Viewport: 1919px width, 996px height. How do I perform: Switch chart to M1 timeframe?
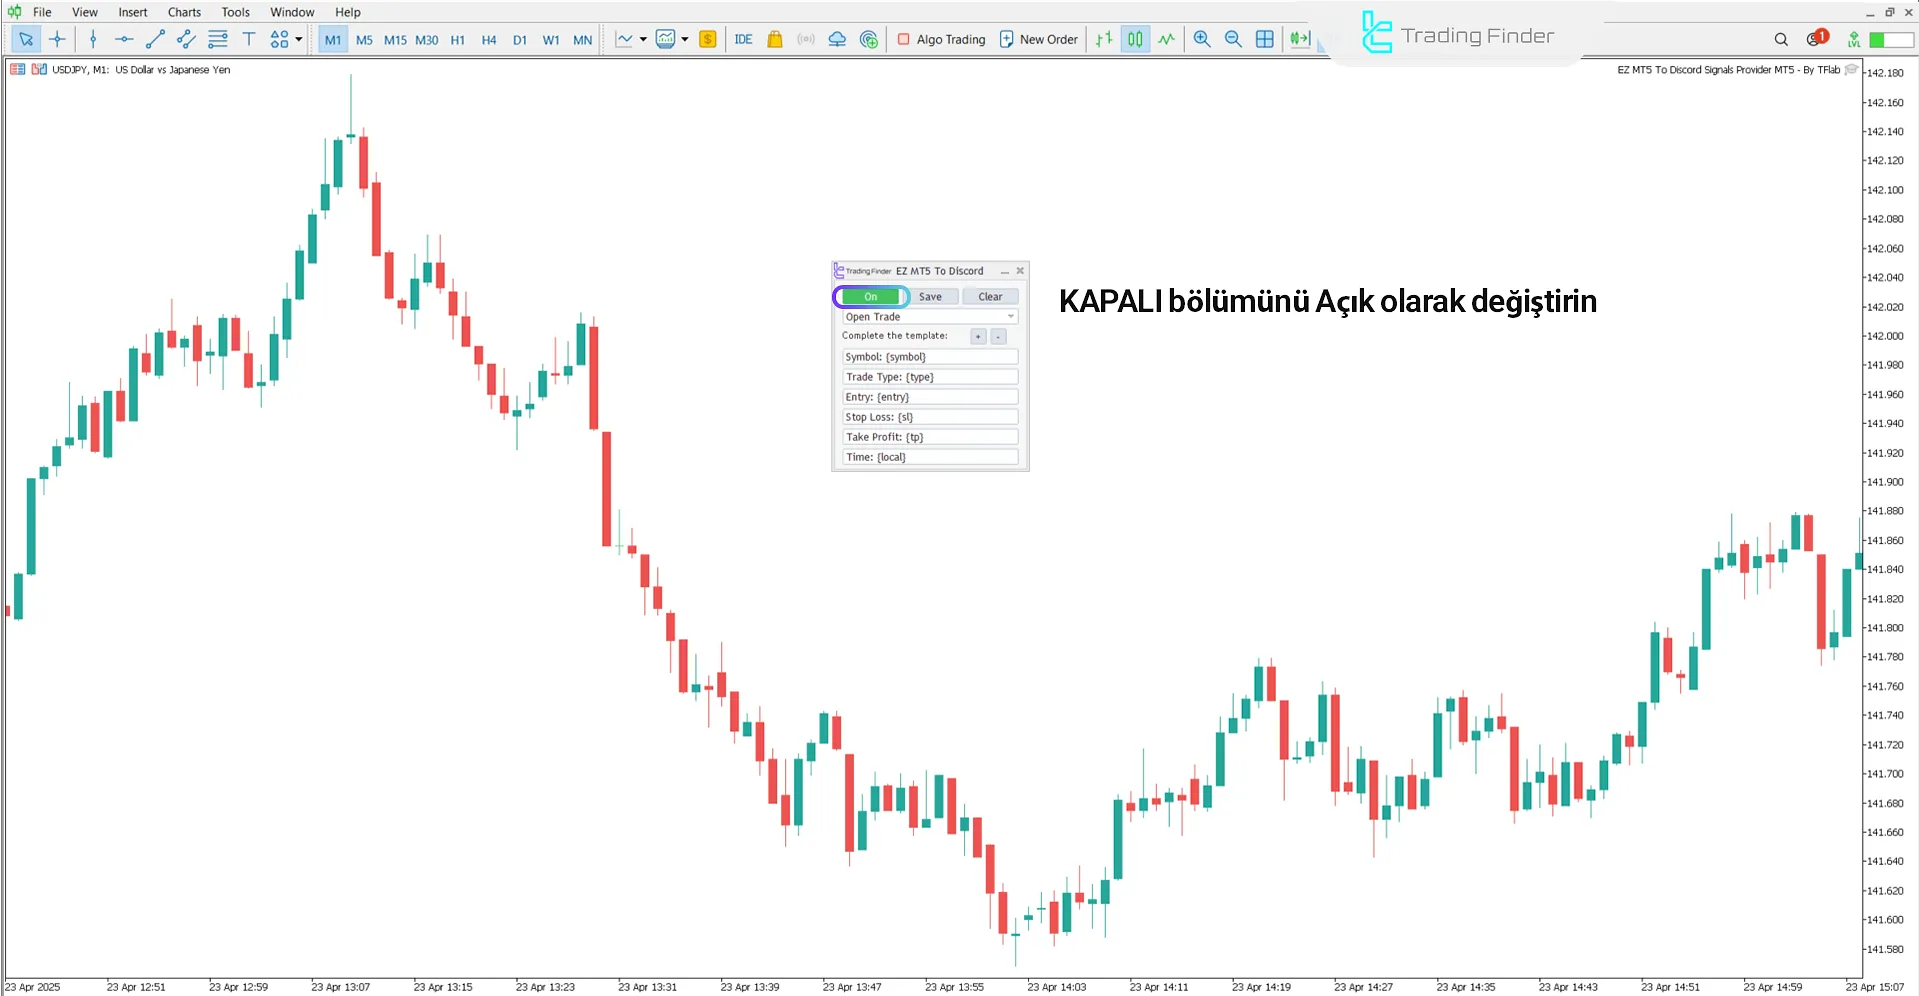tap(333, 40)
